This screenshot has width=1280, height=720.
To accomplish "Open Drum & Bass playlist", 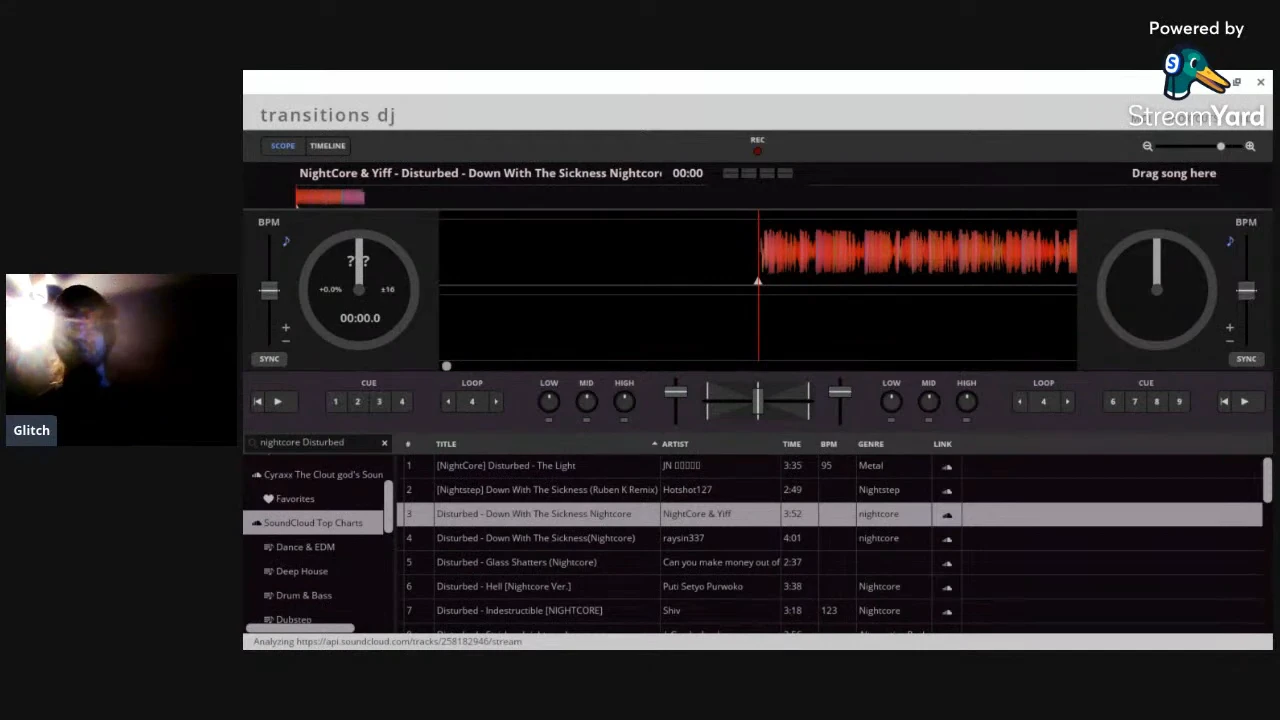I will tap(298, 595).
